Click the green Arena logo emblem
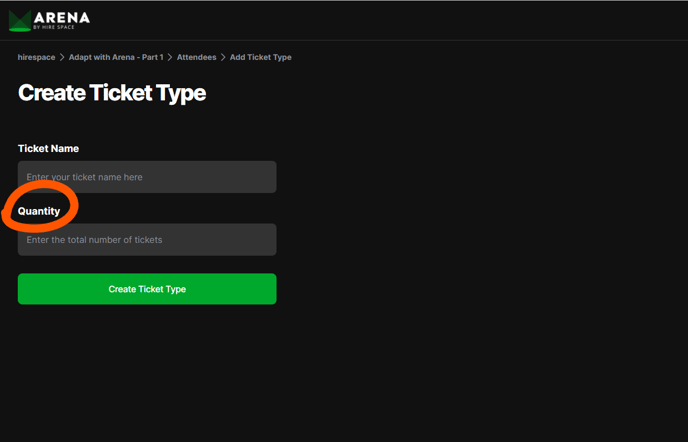The width and height of the screenshot is (688, 442). [x=20, y=21]
